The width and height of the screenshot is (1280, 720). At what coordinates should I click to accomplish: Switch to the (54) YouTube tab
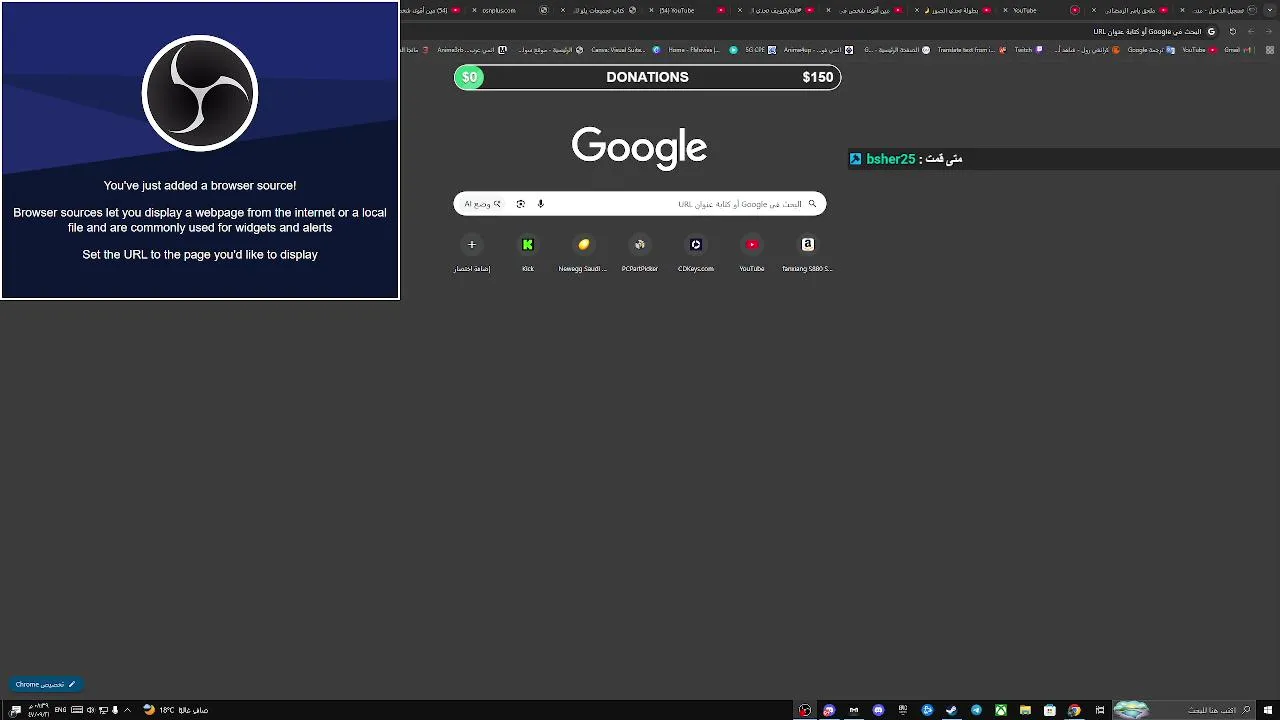click(686, 10)
